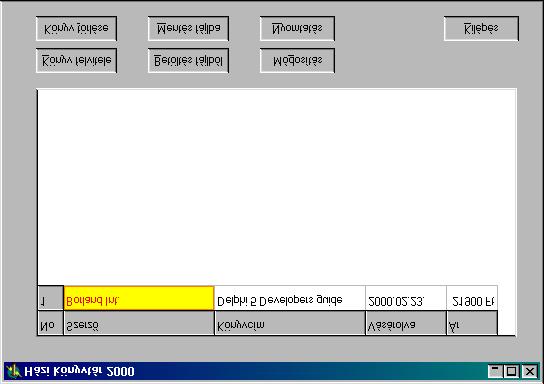This screenshot has height=384, width=544.
Task: Click the Vásárolva column header
Action: [x=406, y=323]
